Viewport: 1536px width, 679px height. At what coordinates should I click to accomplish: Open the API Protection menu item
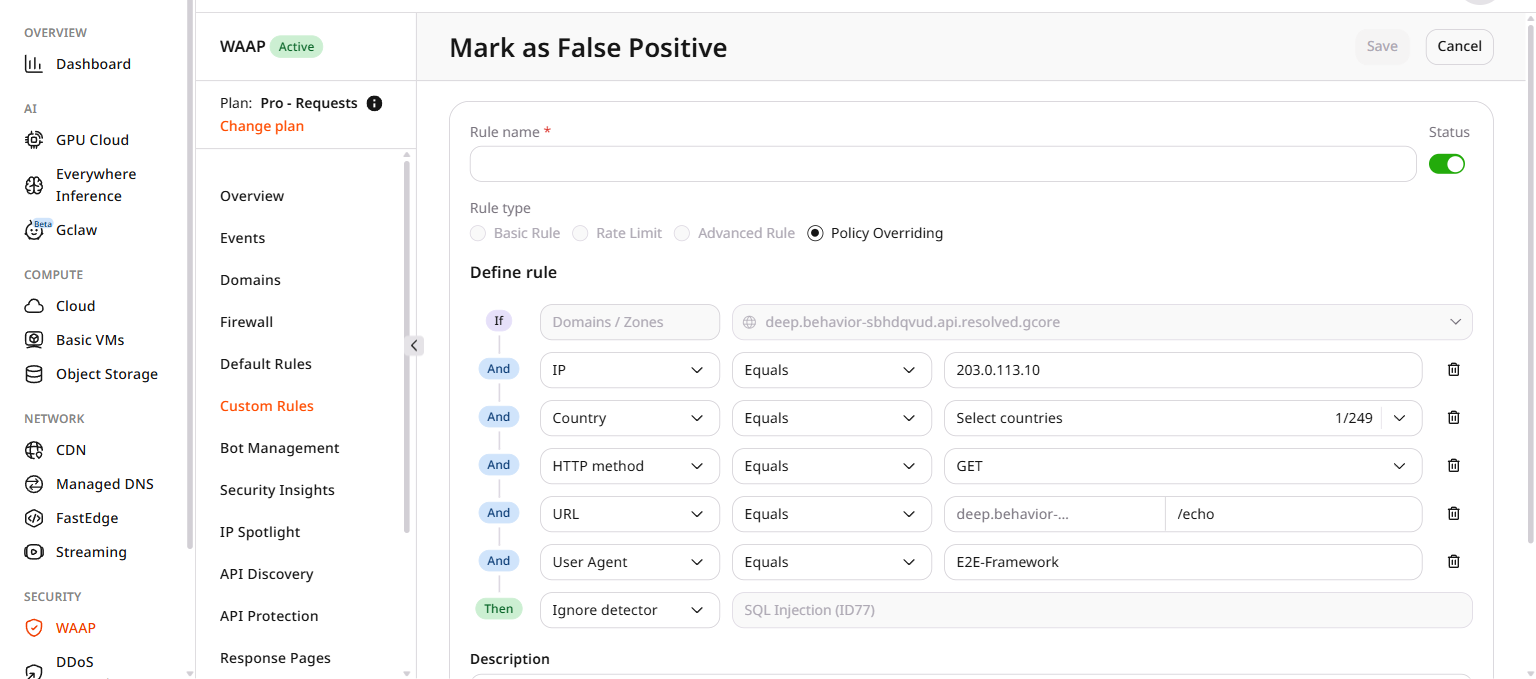[269, 616]
